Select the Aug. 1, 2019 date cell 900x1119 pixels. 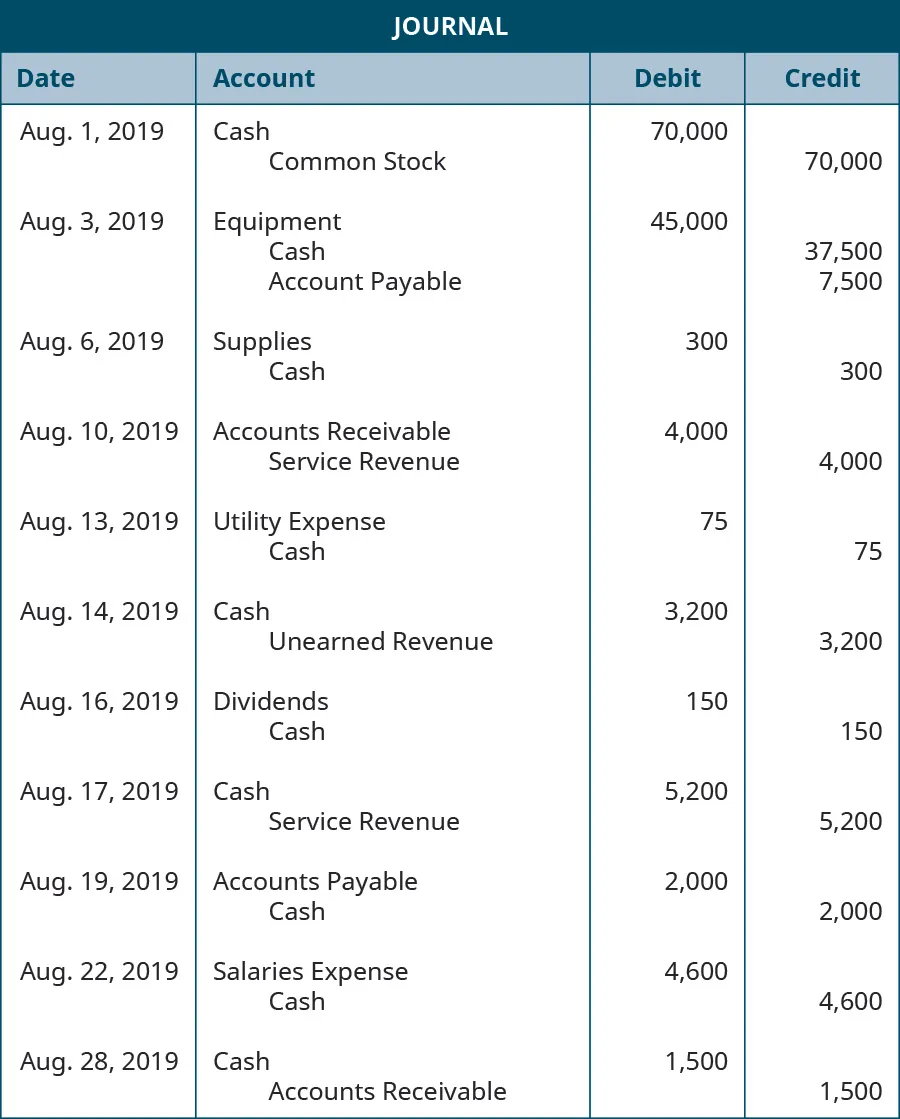coord(92,132)
